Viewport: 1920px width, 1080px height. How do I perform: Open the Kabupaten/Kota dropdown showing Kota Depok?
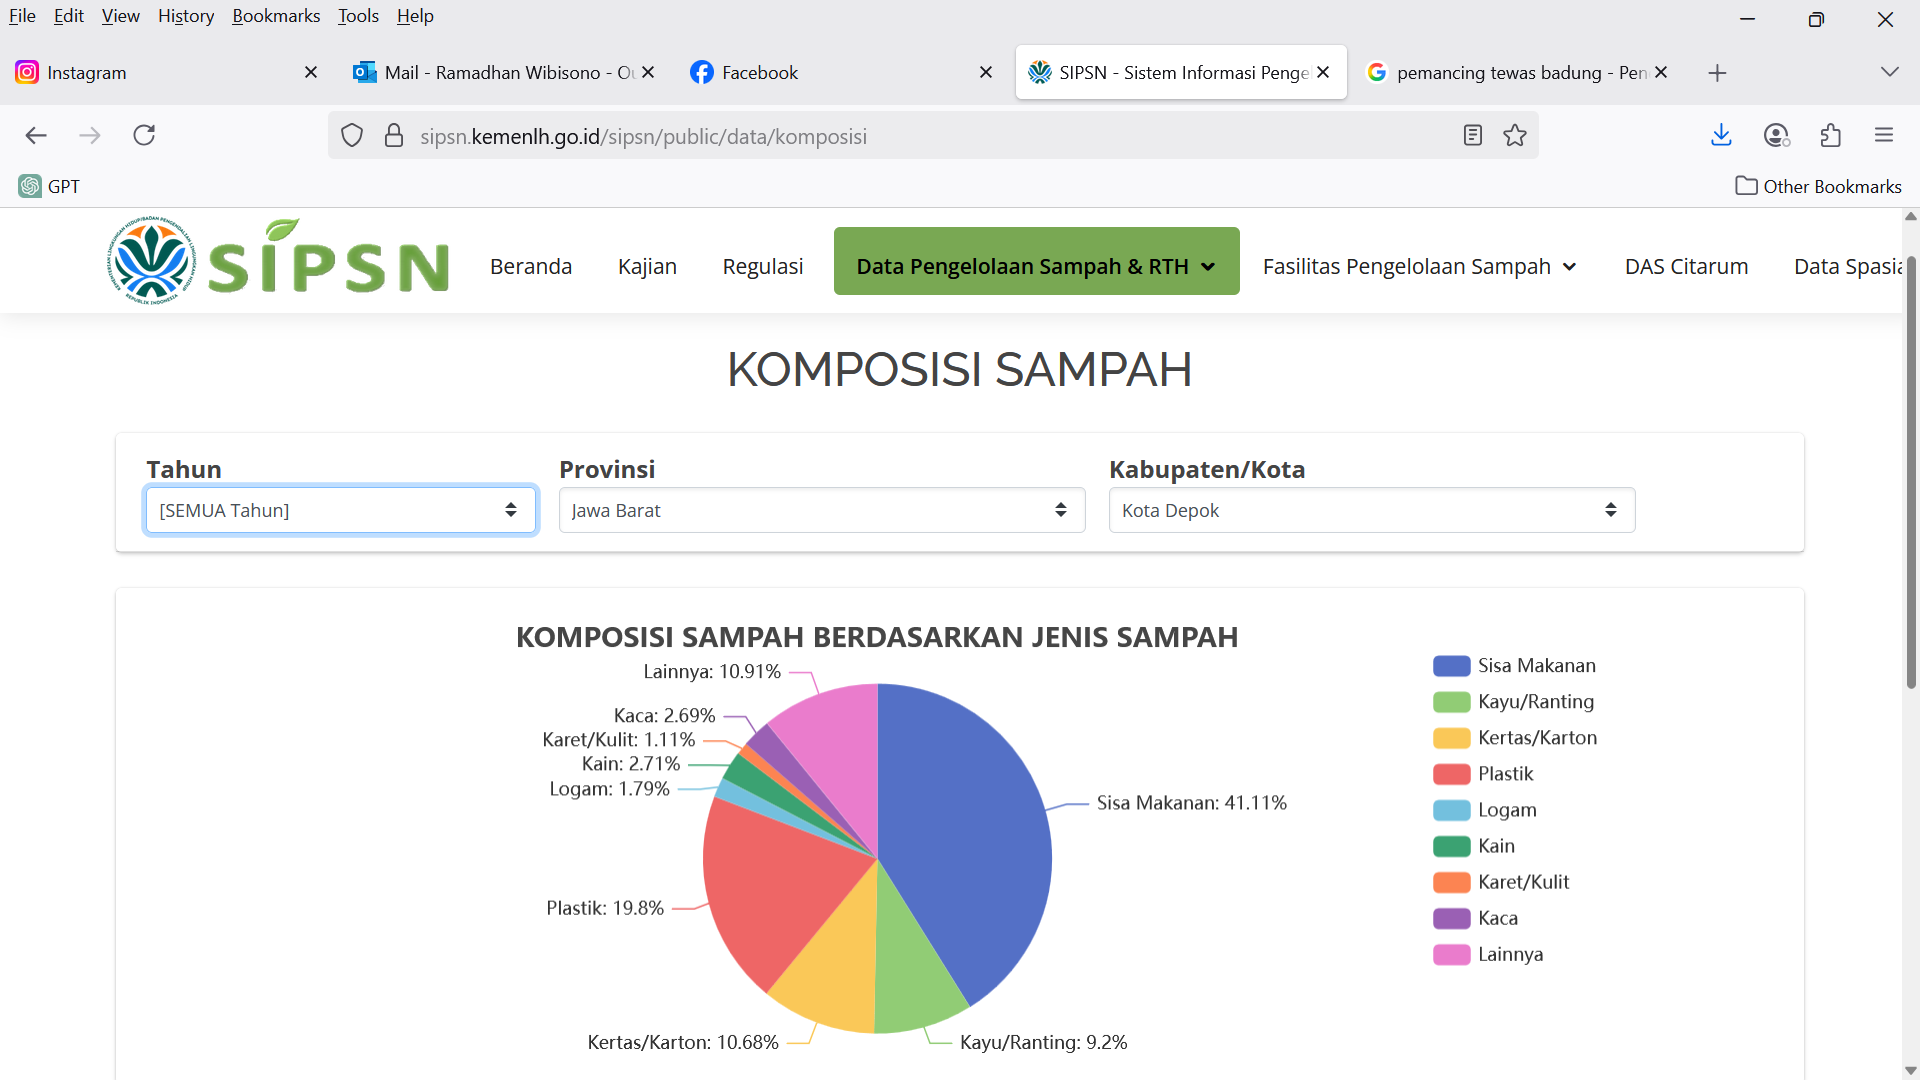pyautogui.click(x=1371, y=510)
